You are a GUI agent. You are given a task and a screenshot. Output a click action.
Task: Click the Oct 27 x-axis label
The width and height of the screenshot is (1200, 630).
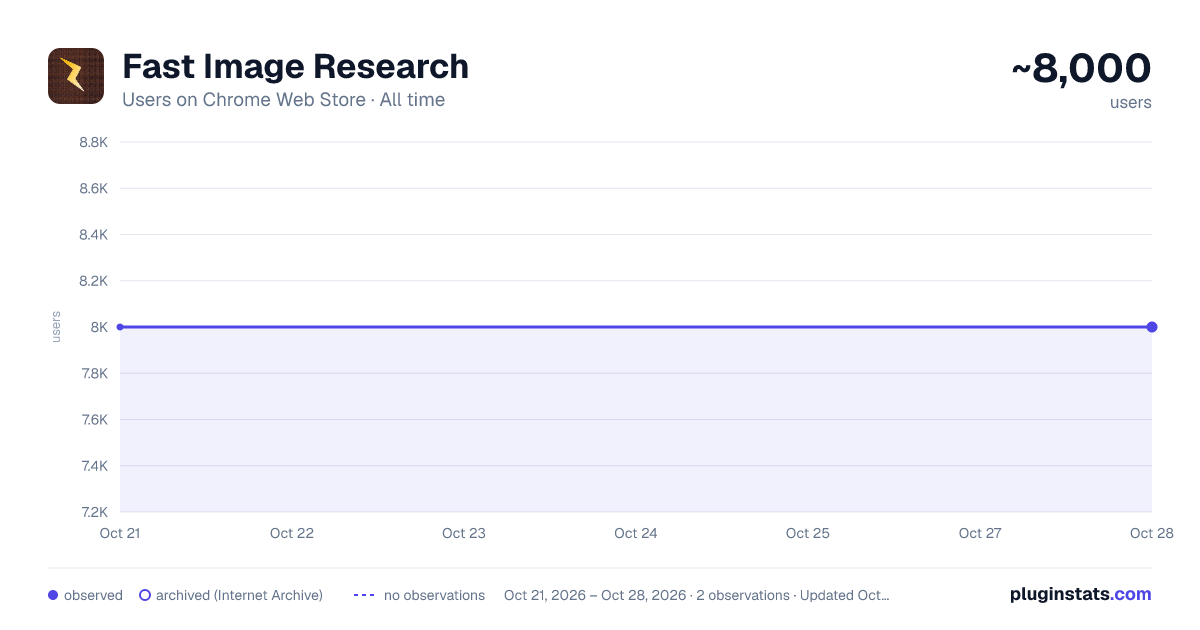pos(980,533)
